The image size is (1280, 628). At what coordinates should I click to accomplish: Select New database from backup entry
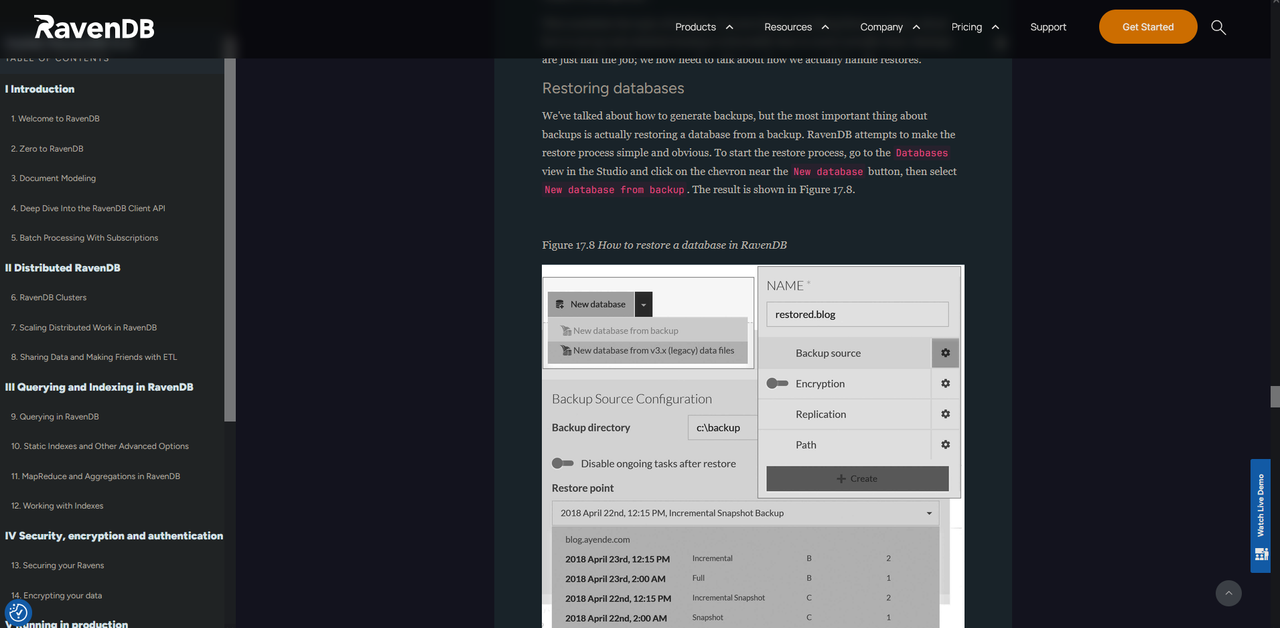click(648, 330)
